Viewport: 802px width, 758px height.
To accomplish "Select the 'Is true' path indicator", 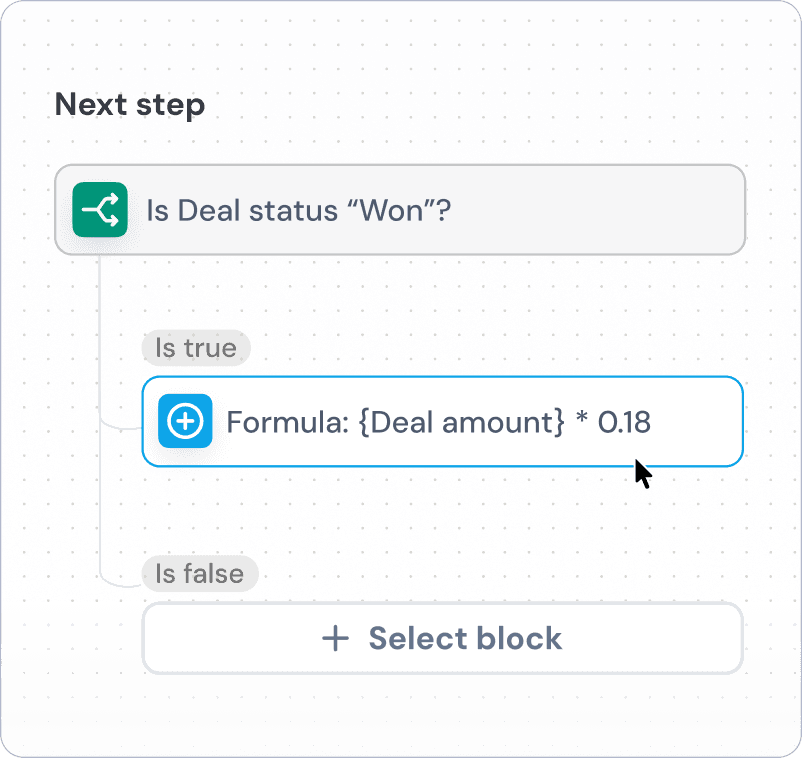I will click(195, 348).
